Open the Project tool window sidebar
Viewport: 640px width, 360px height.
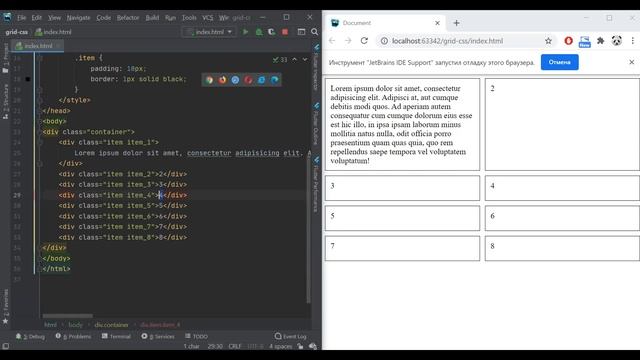(x=5, y=58)
